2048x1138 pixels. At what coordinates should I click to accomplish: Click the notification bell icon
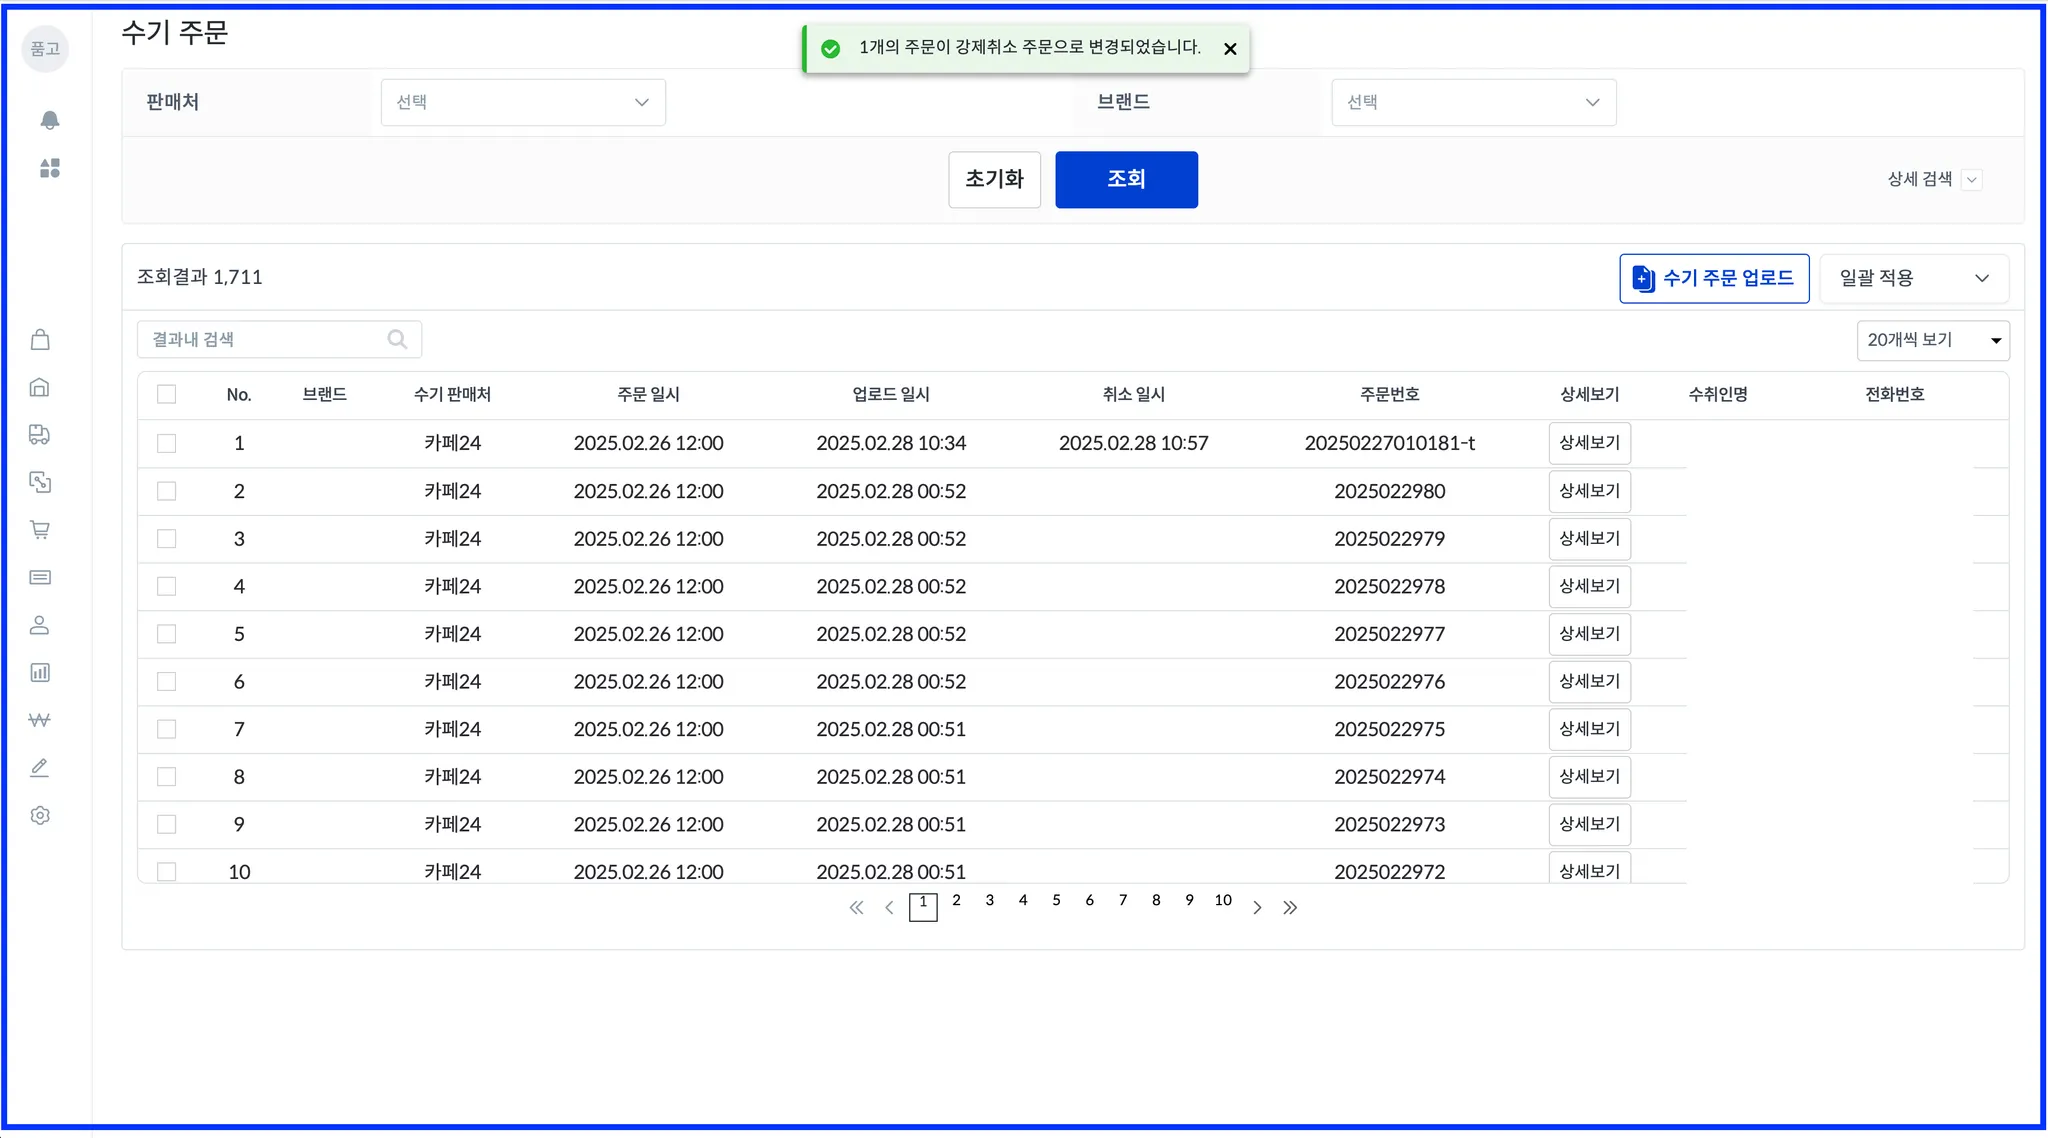click(x=49, y=120)
